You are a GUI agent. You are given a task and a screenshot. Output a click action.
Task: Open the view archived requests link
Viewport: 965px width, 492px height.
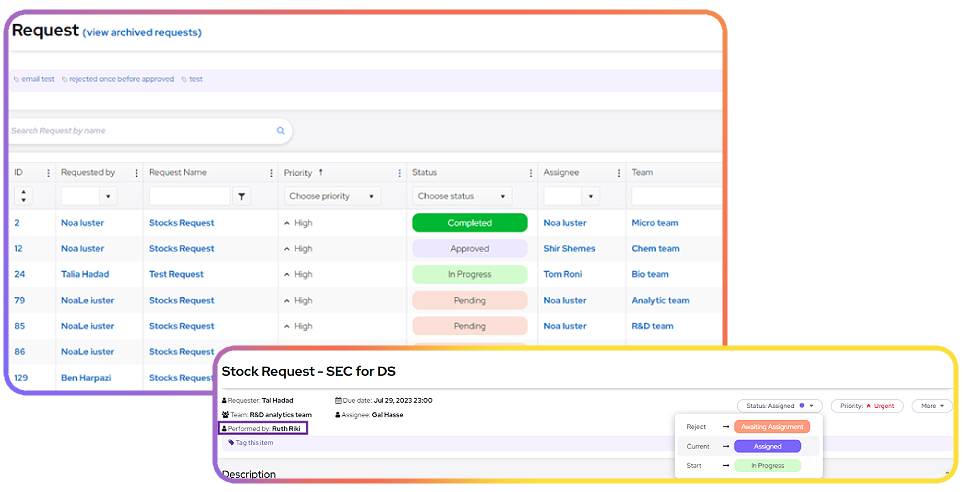pos(142,32)
